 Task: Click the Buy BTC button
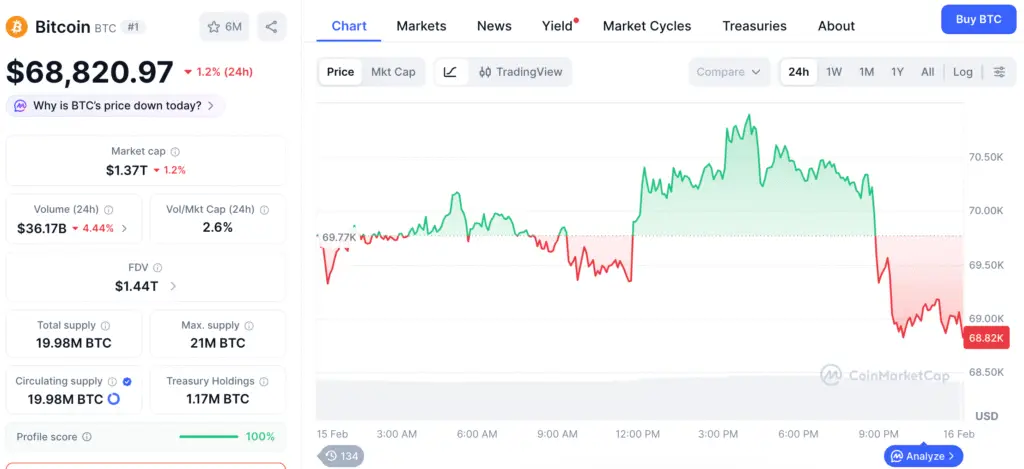[978, 19]
